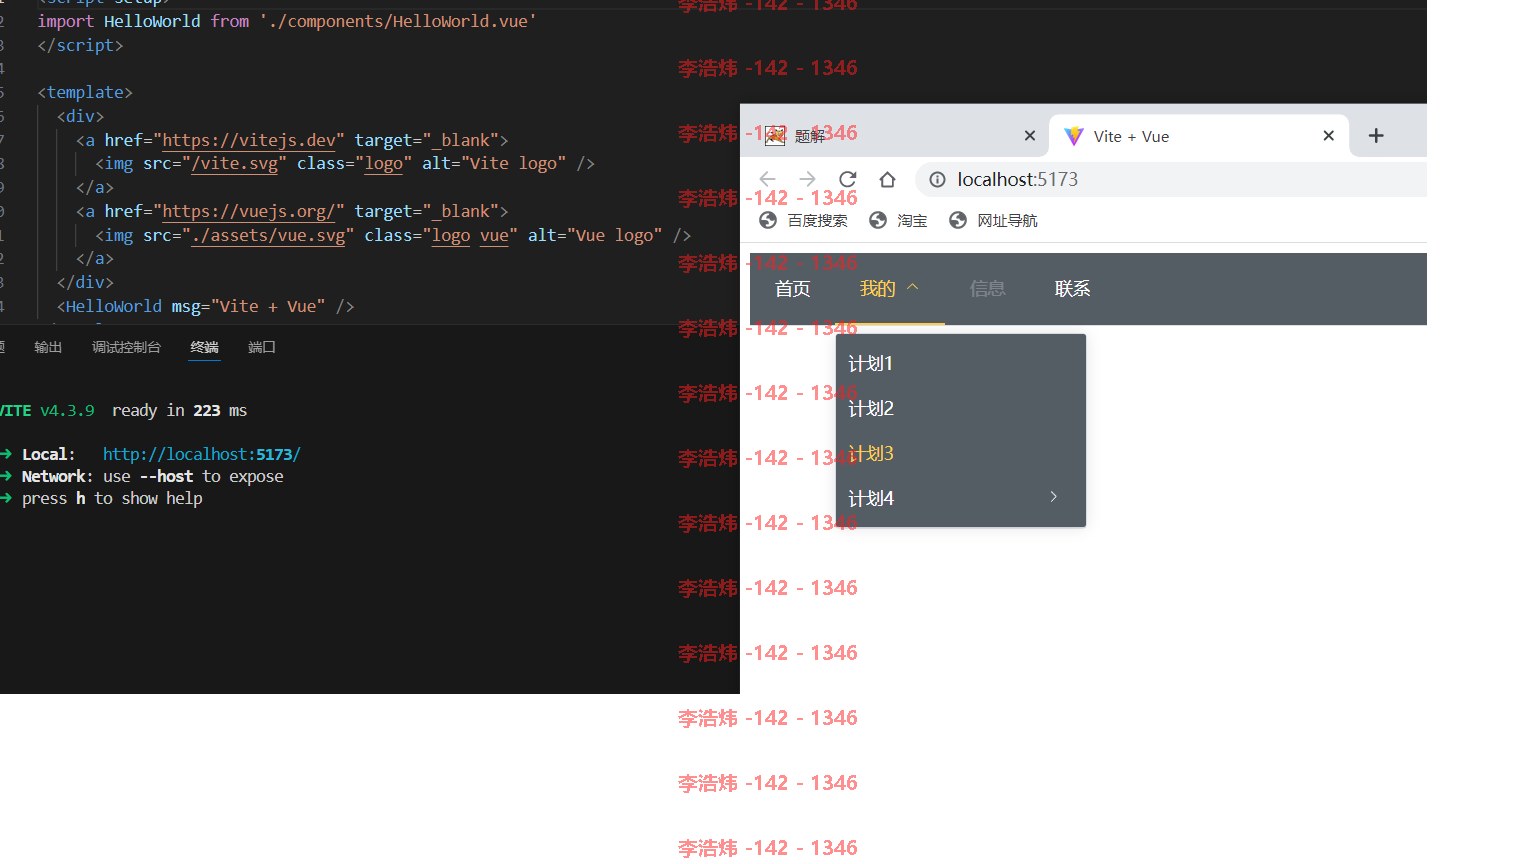Open the 网址导航 bookmark
The height and width of the screenshot is (864, 1536).
(993, 221)
